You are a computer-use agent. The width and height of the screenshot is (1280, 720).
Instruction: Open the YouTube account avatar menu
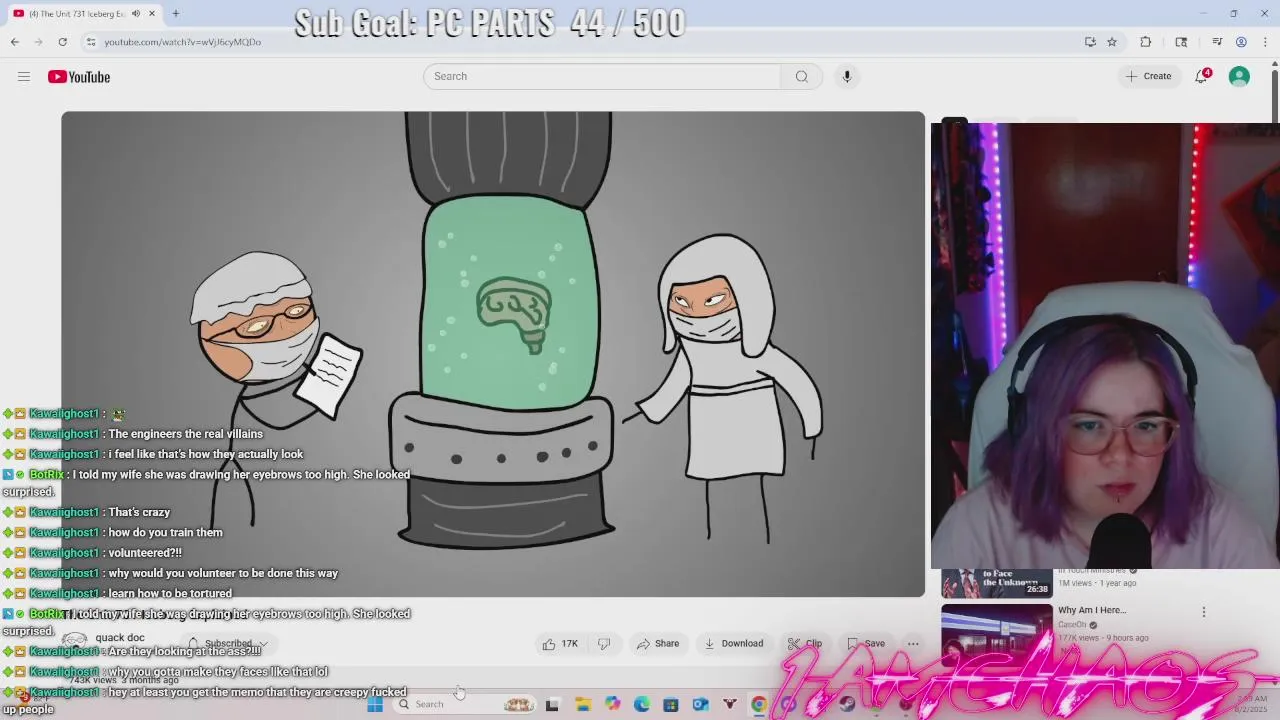(x=1239, y=76)
